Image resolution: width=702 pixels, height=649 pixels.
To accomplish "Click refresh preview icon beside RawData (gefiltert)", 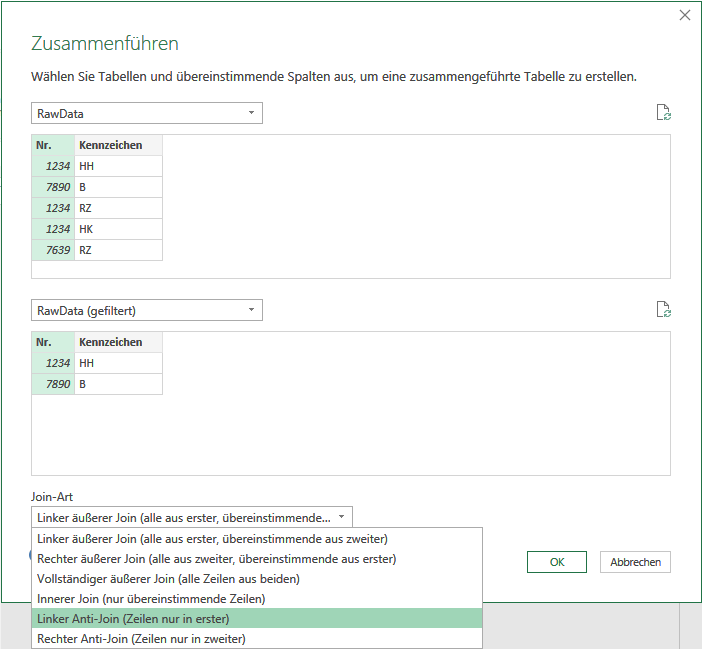I will 663,309.
